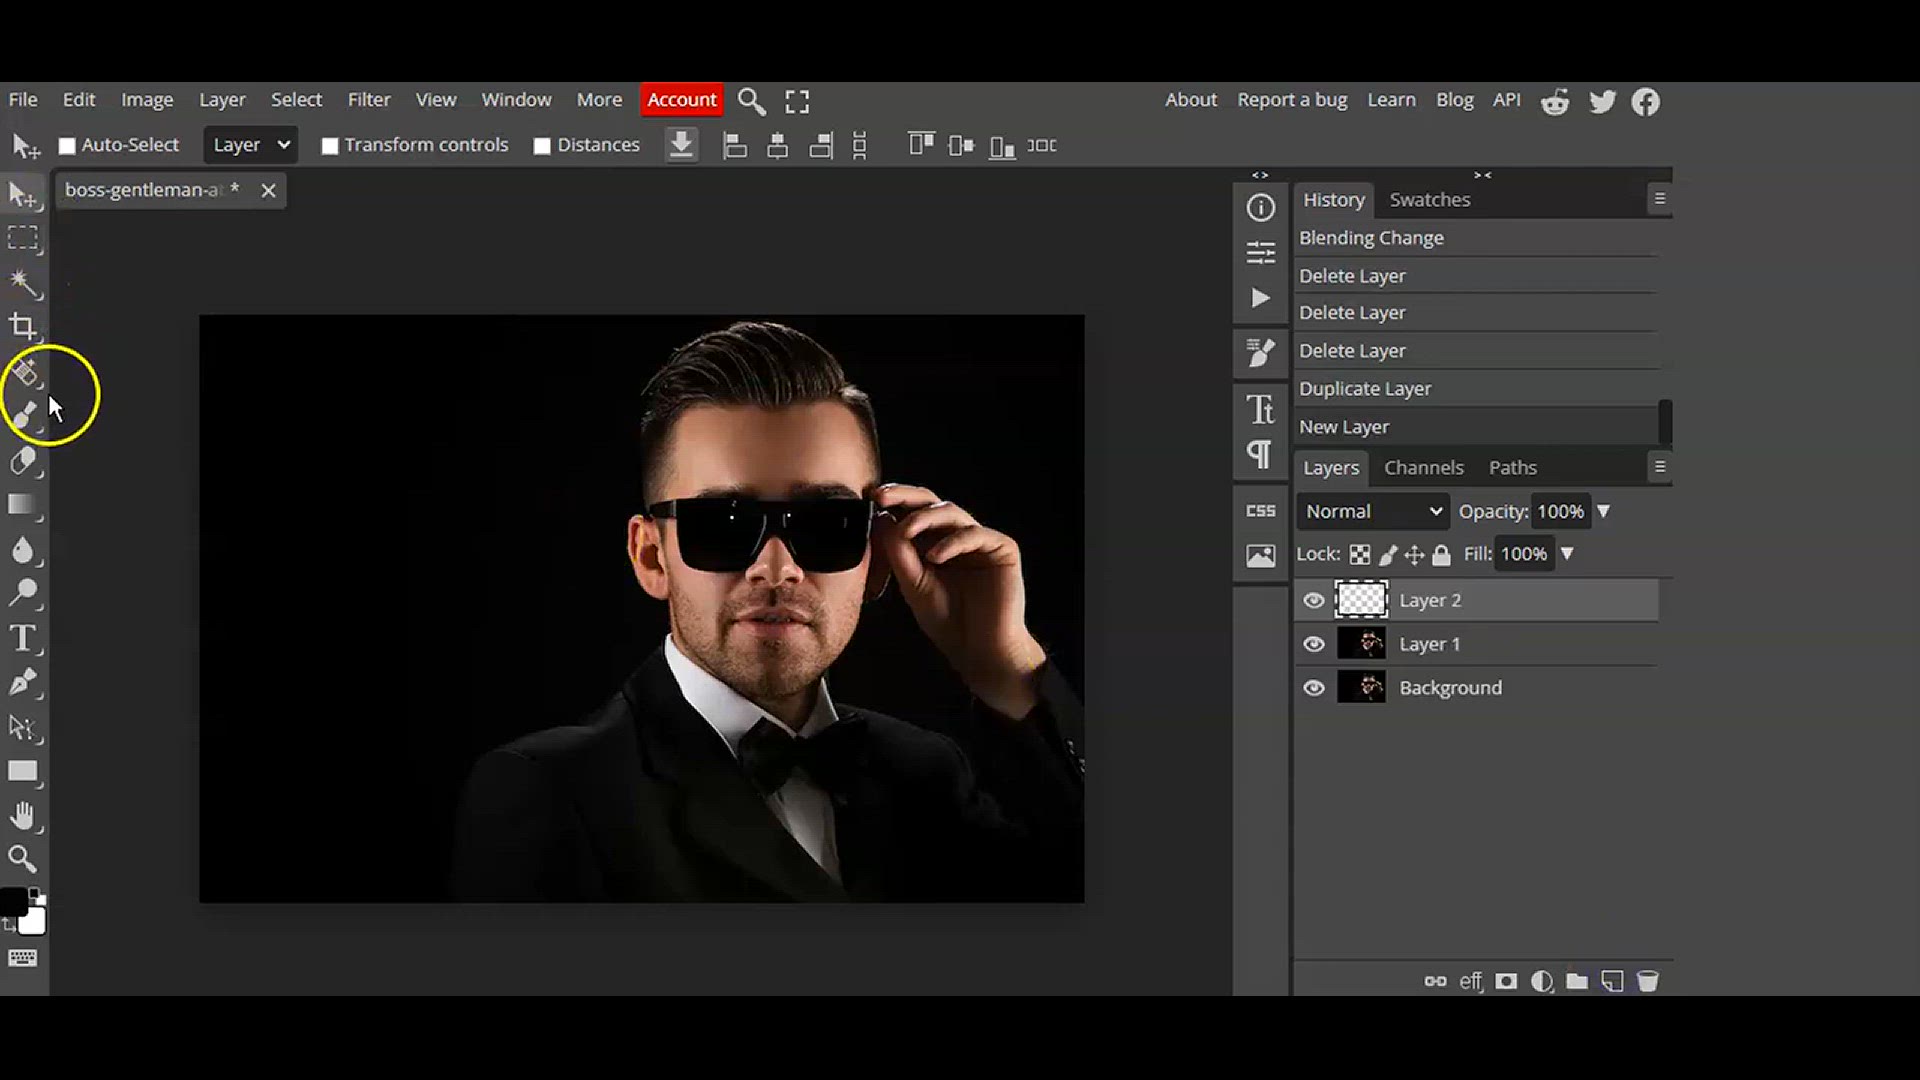Open the Filter menu
The image size is (1920, 1080).
(369, 100)
